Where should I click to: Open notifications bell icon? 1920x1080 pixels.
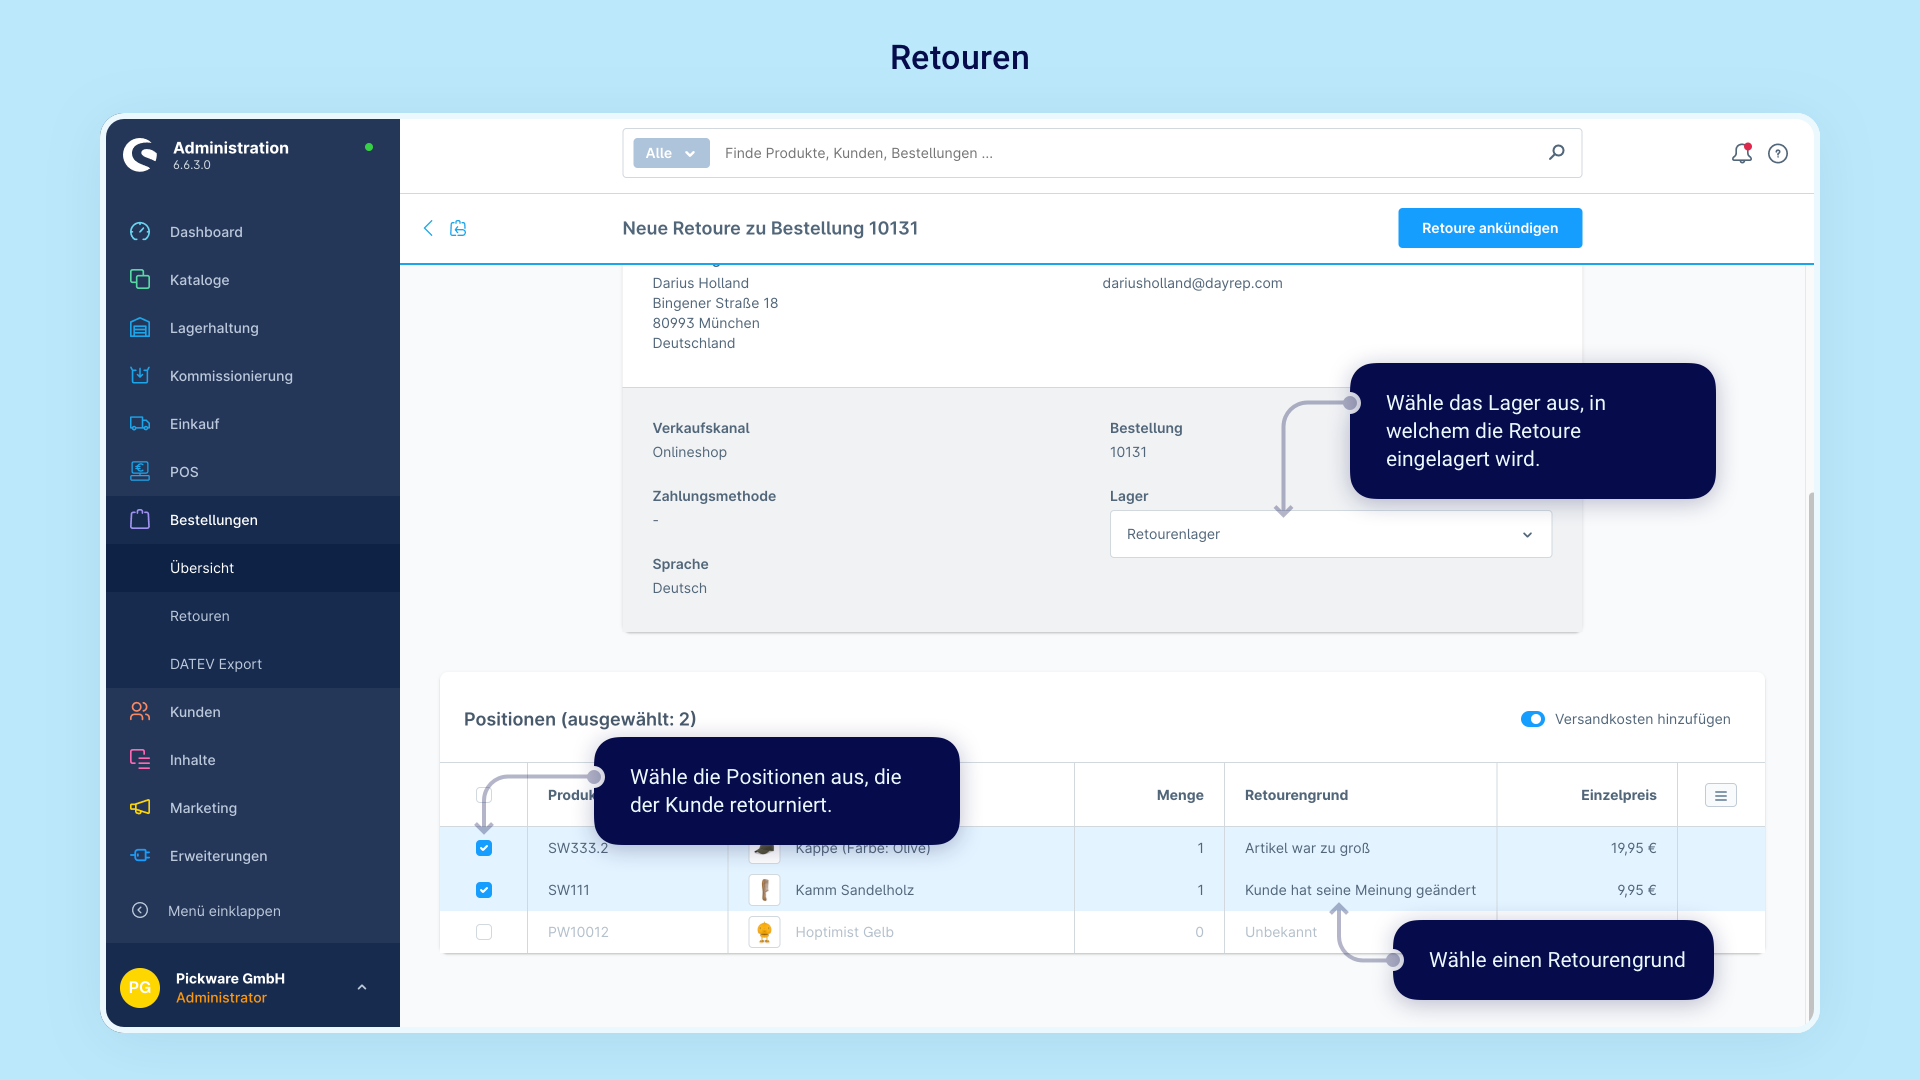click(1742, 153)
